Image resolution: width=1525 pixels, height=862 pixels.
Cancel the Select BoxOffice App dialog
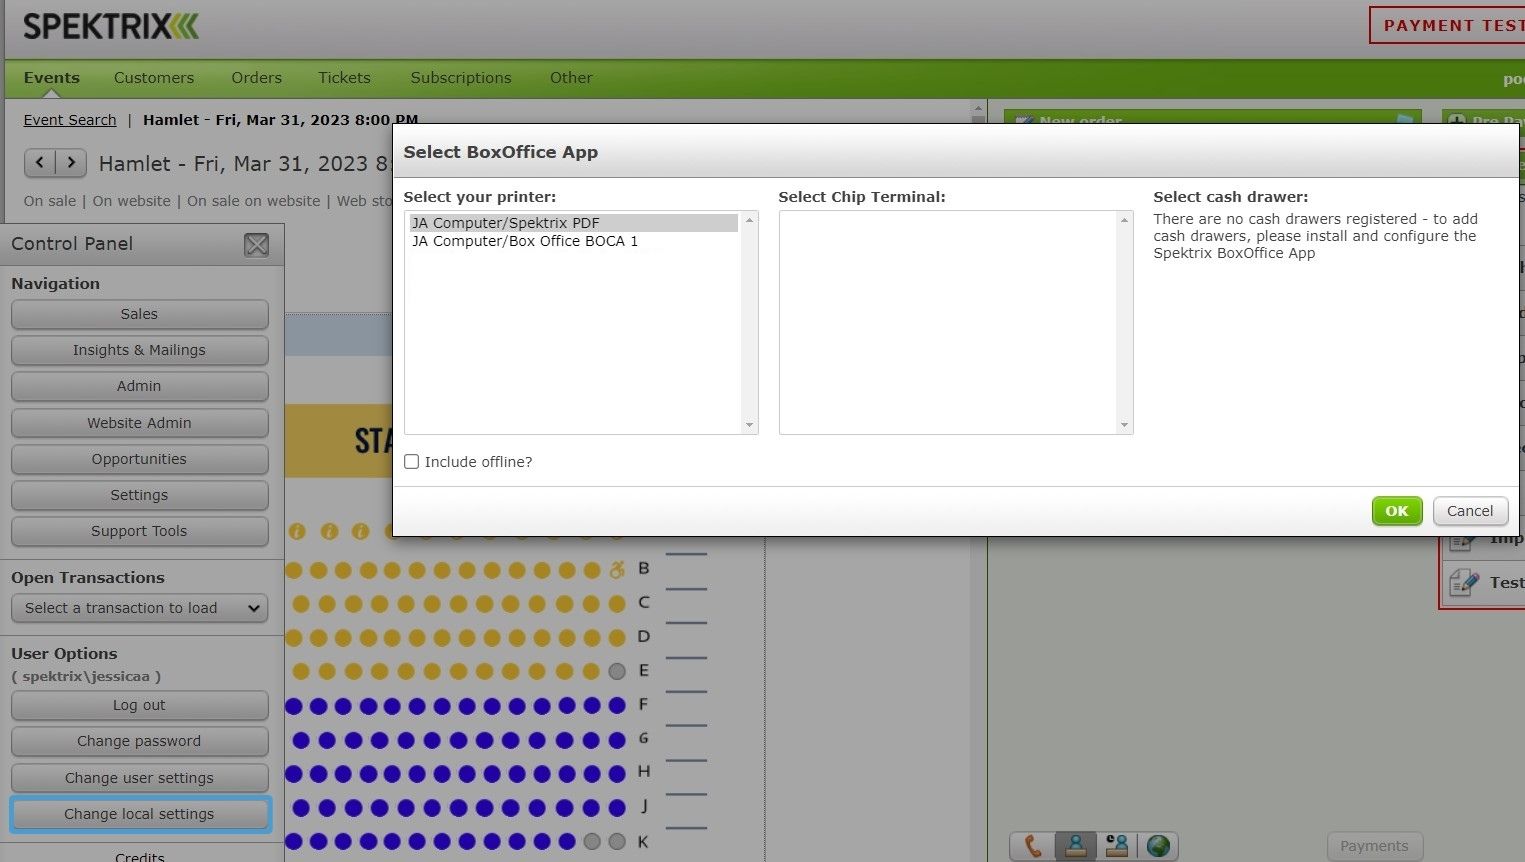coord(1470,511)
